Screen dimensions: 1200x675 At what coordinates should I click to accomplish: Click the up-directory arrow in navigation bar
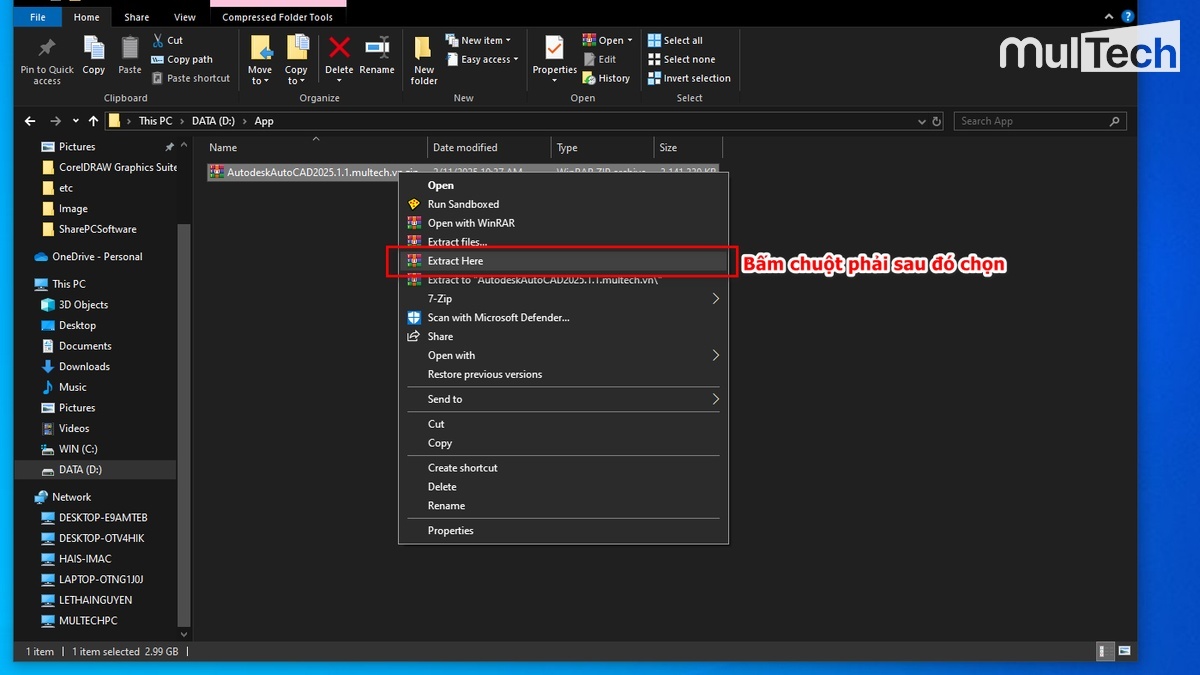coord(93,121)
